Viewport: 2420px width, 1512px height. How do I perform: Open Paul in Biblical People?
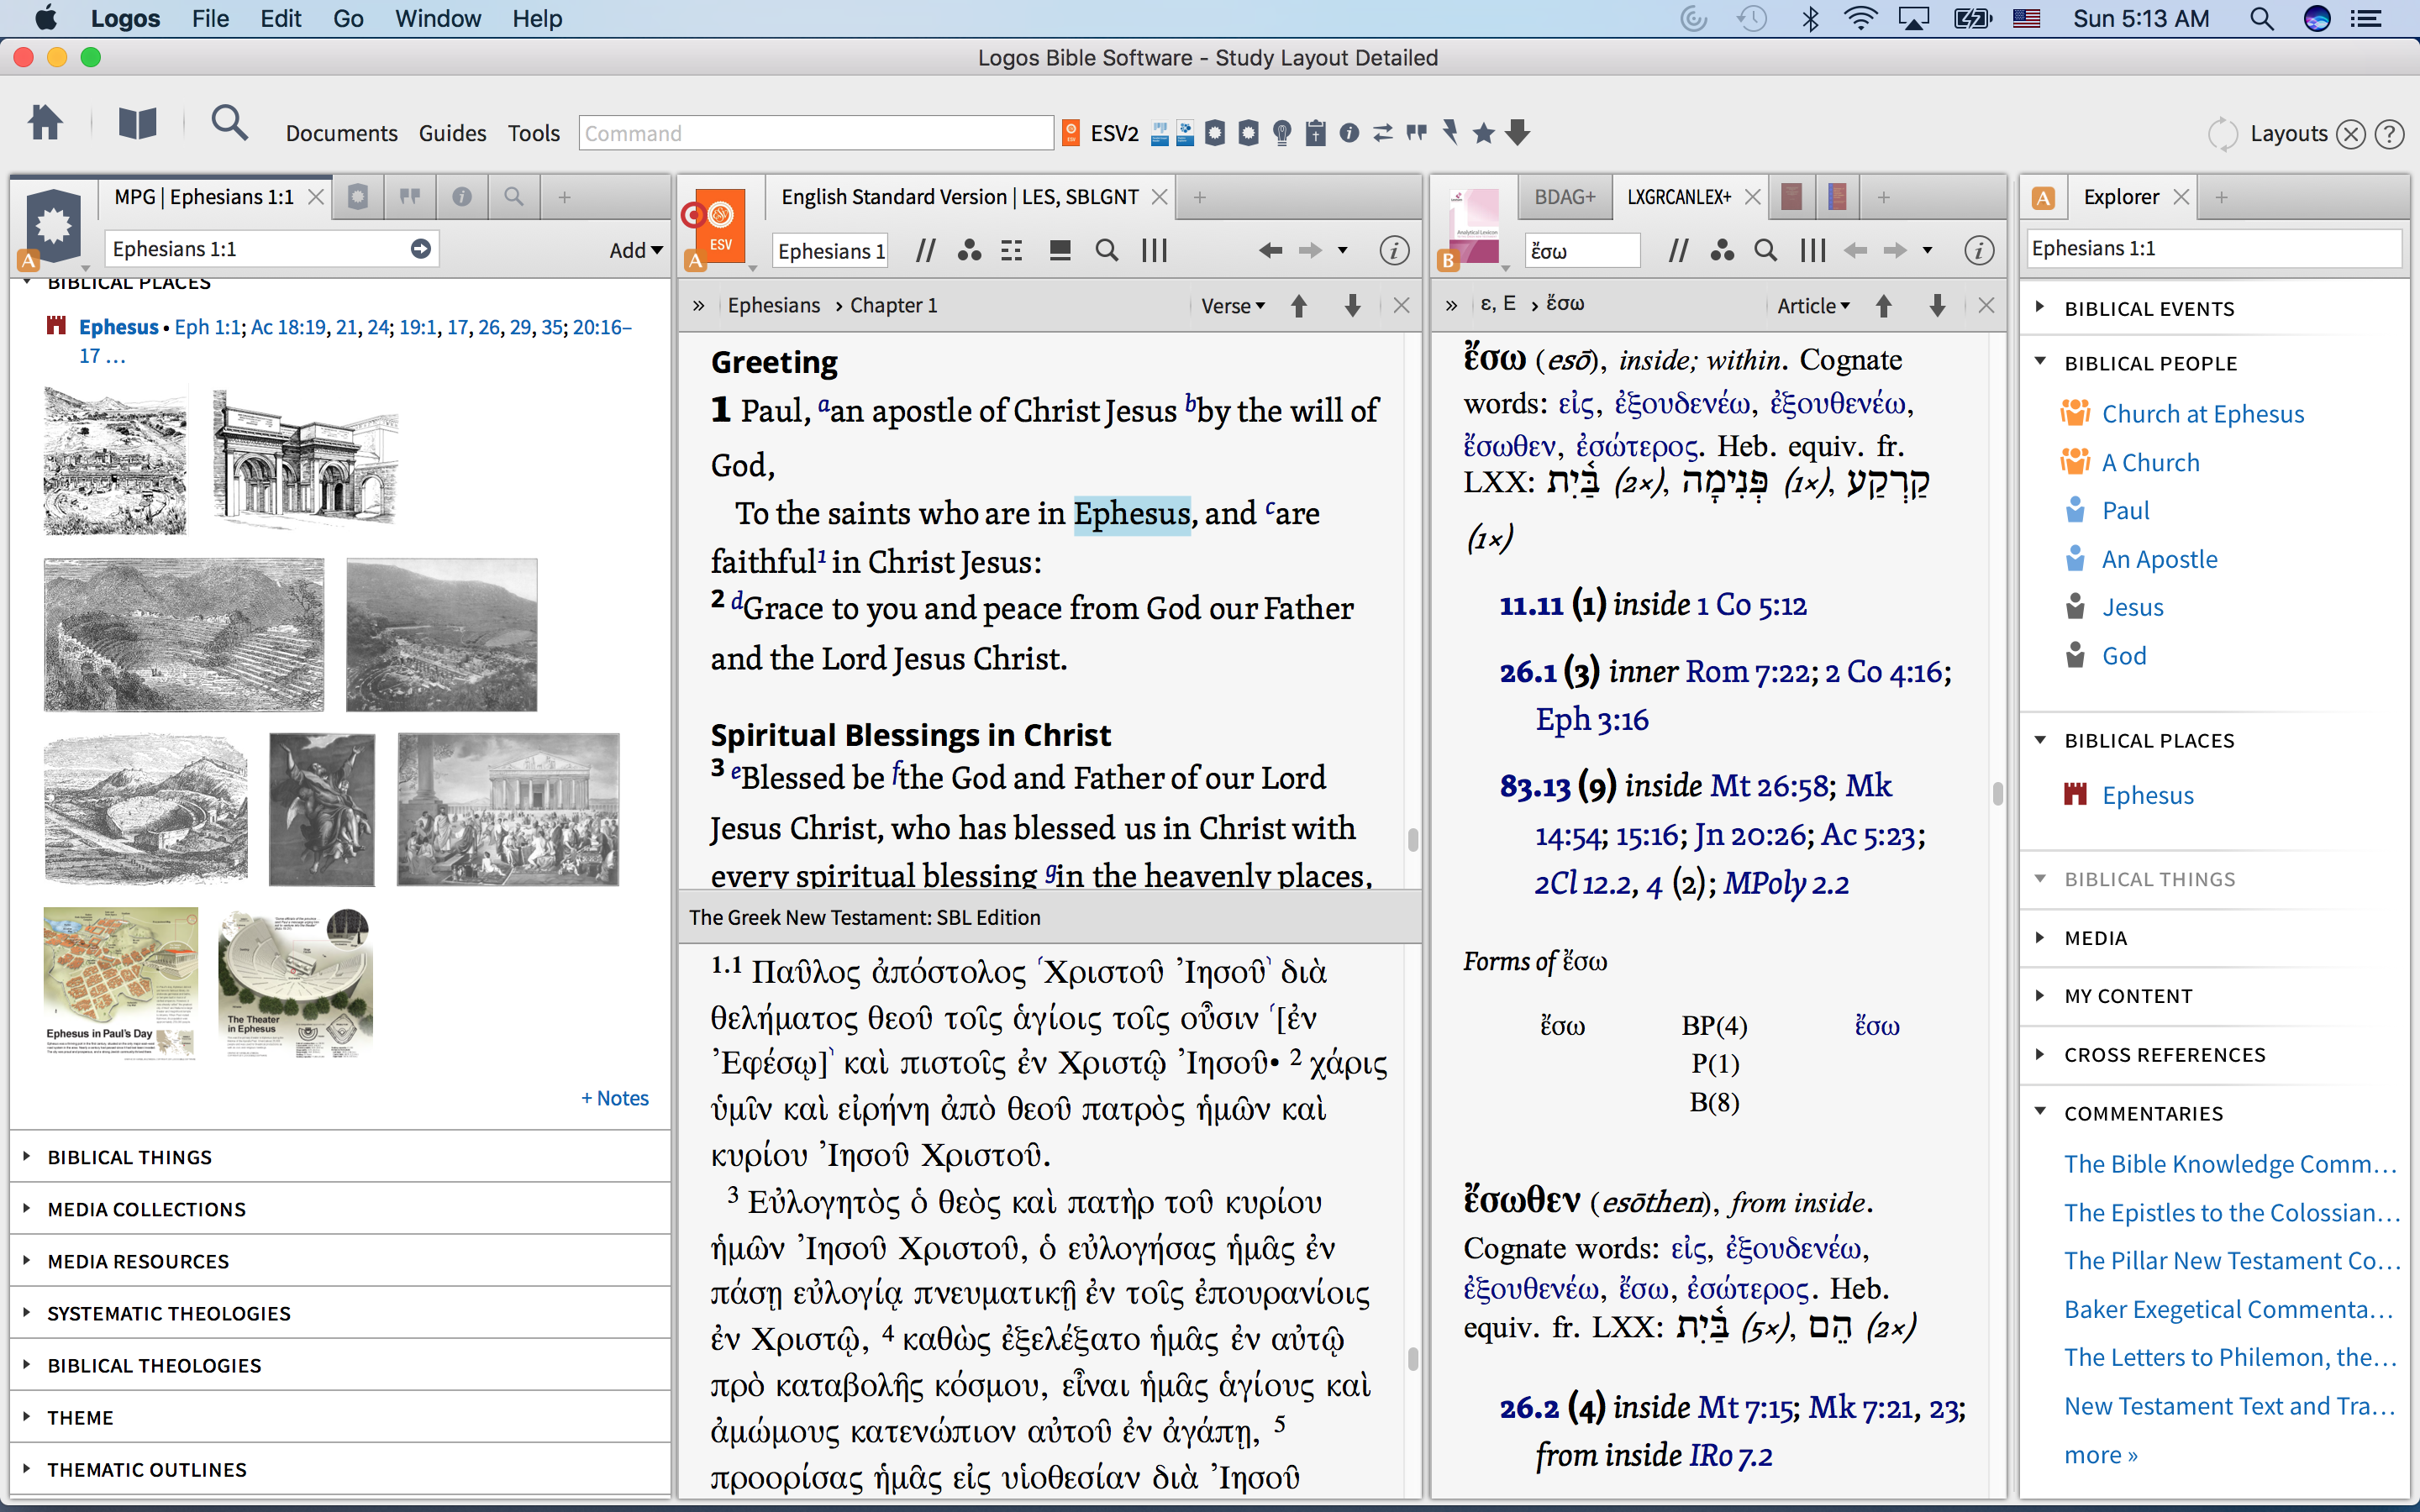click(x=2125, y=510)
